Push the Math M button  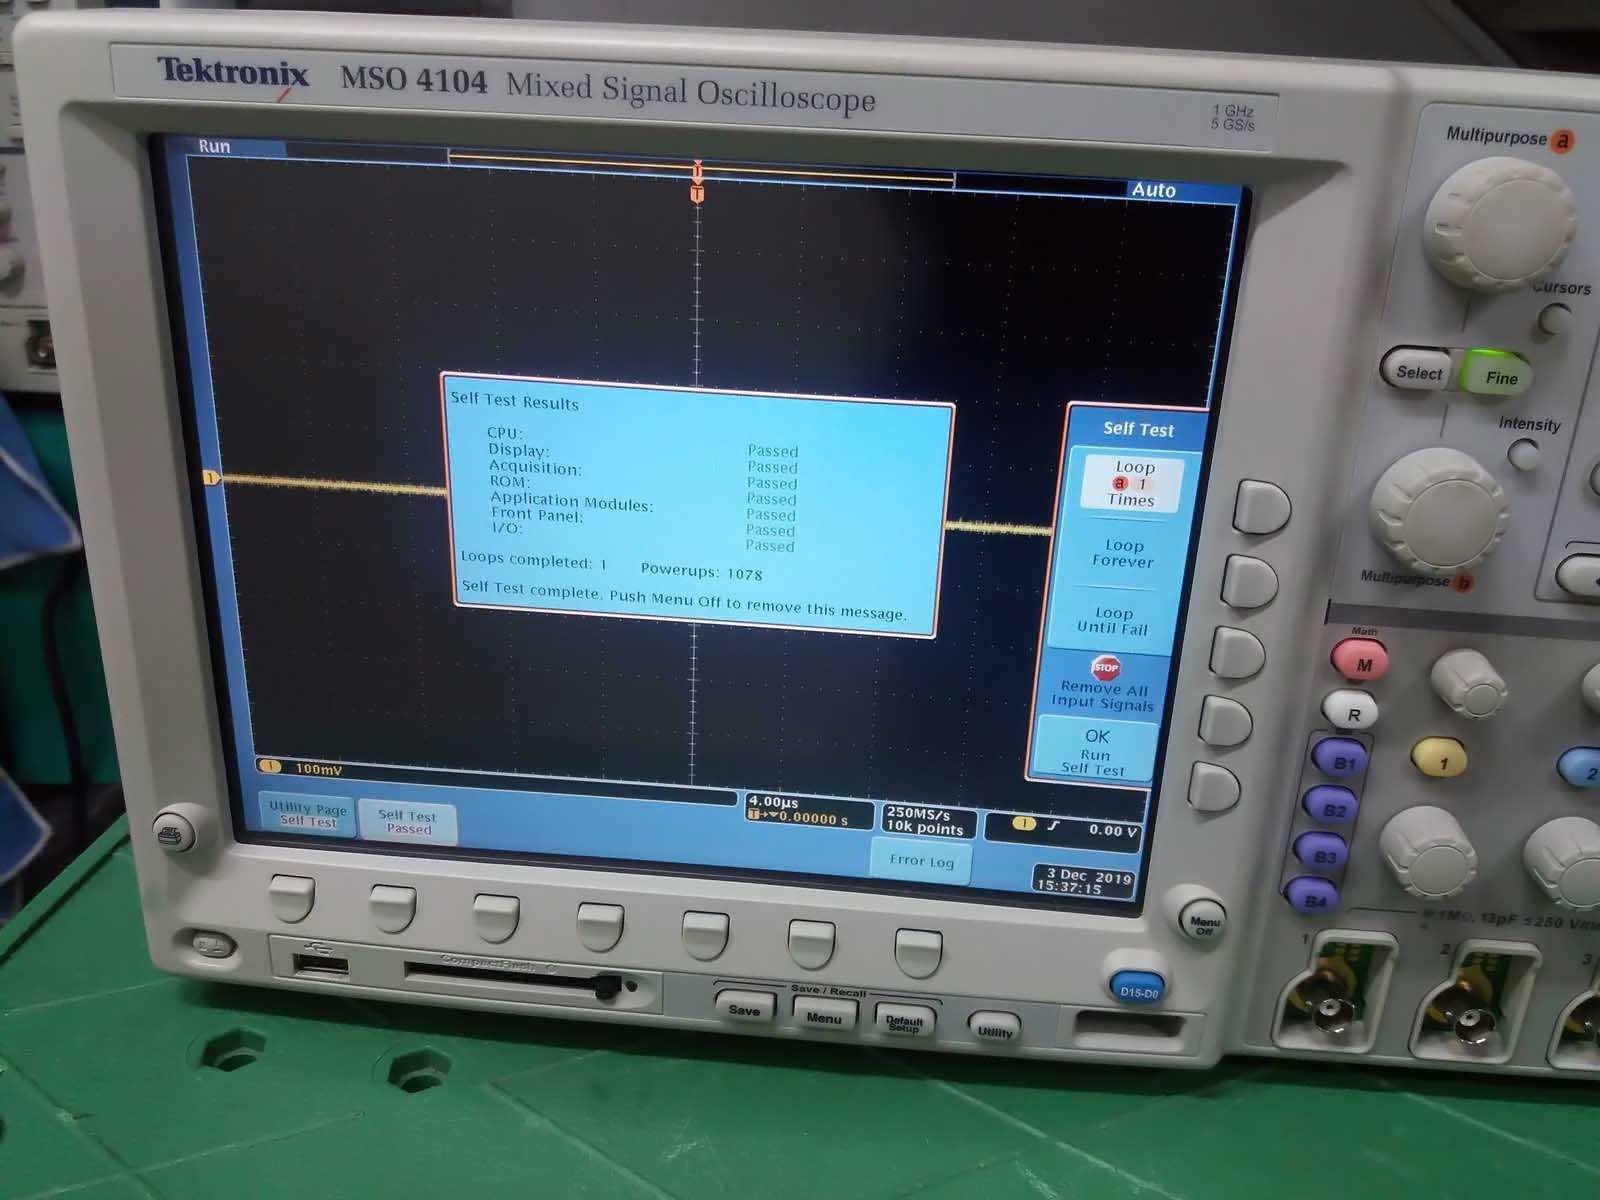pos(1360,662)
